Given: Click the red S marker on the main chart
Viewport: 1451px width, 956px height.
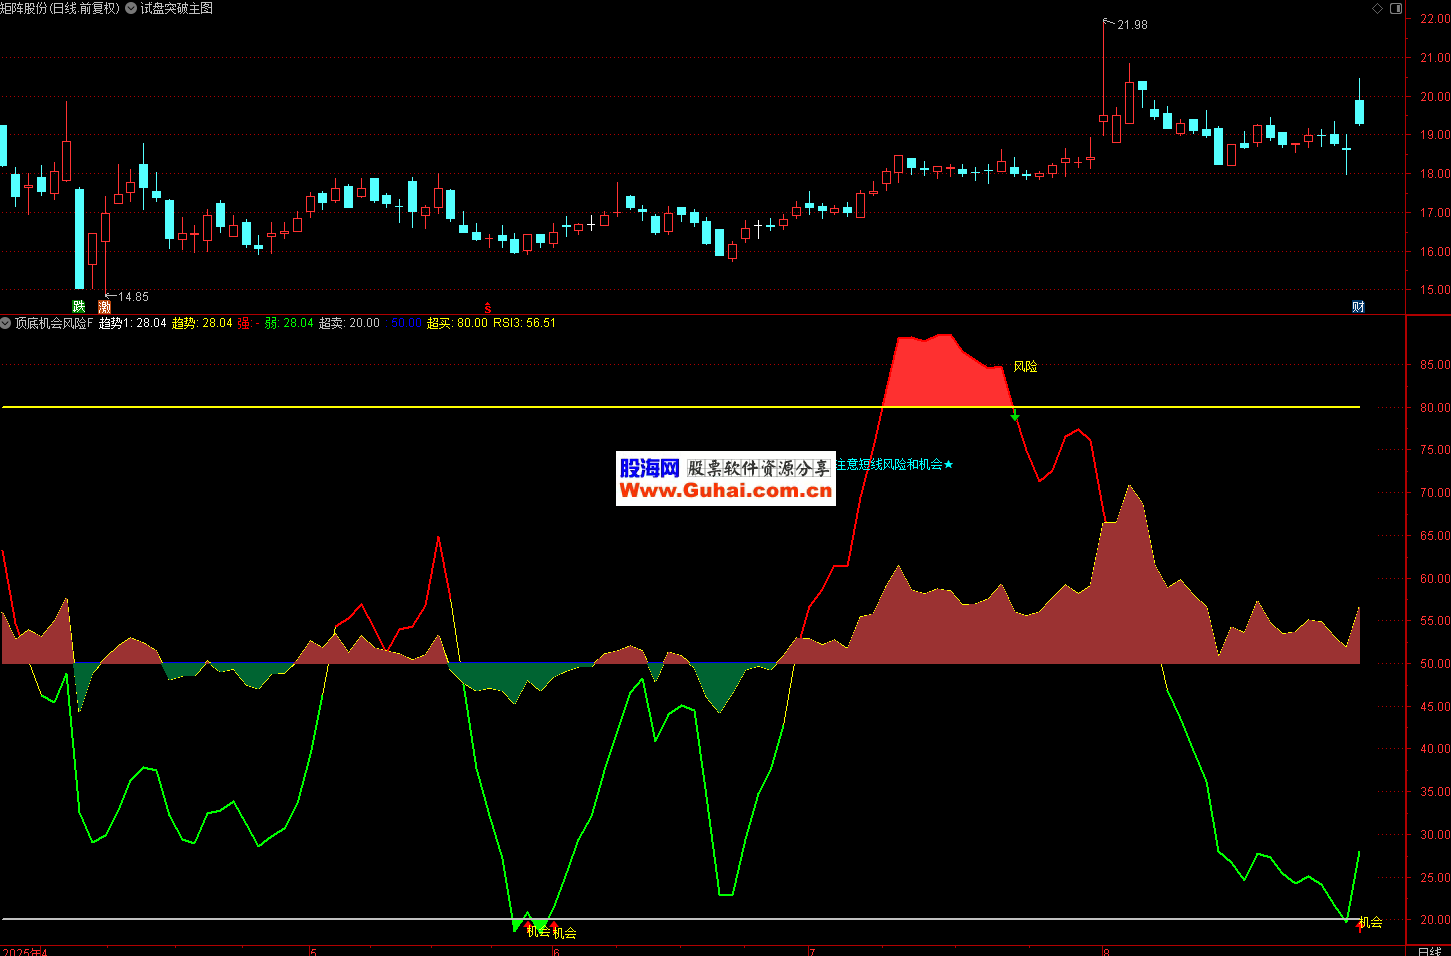Looking at the screenshot, I should pos(488,308).
